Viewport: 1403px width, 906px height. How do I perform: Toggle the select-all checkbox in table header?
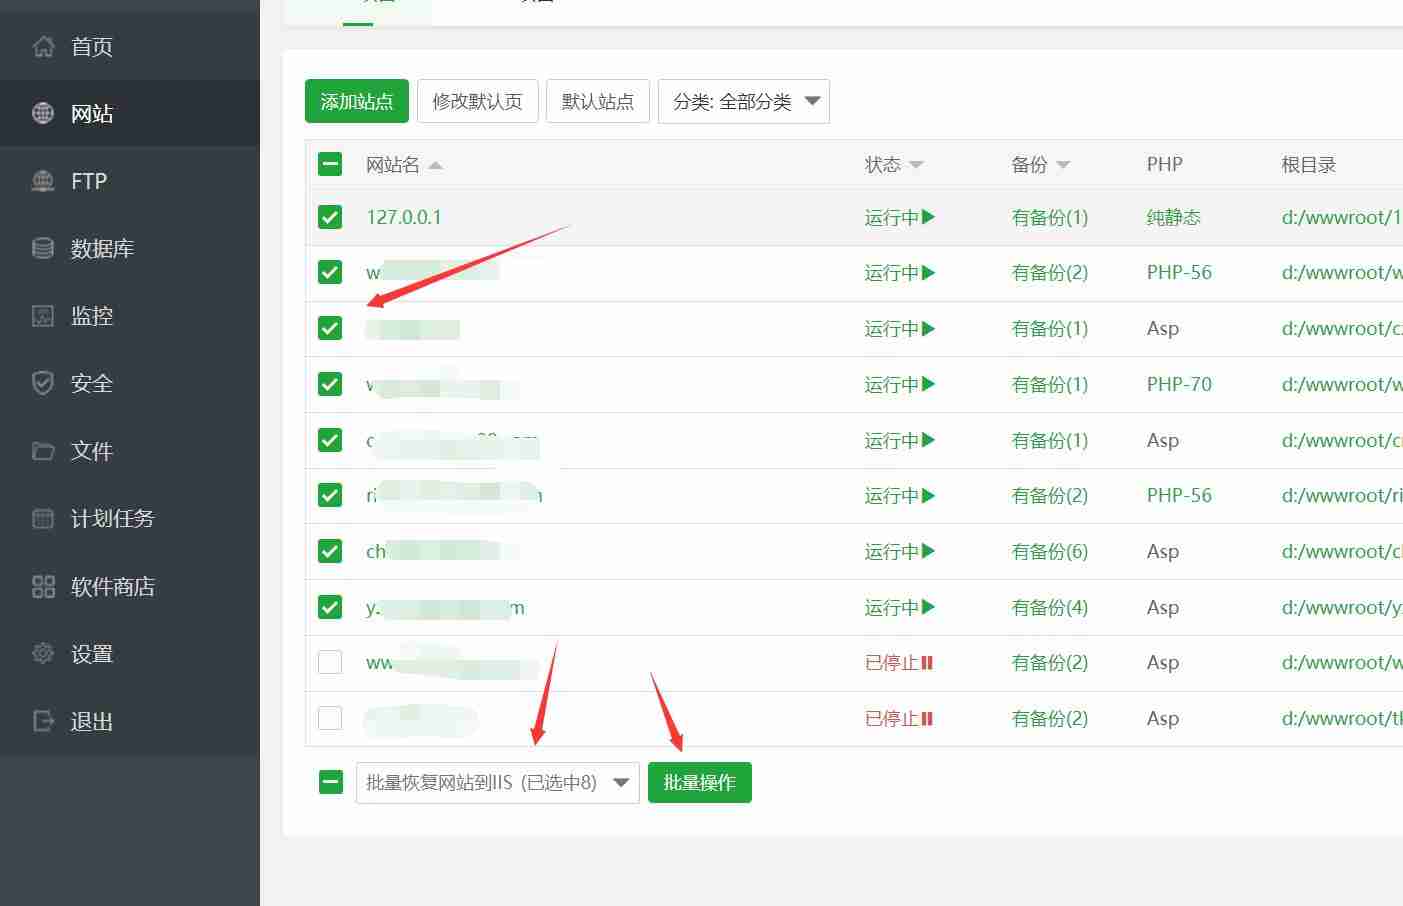[x=329, y=163]
